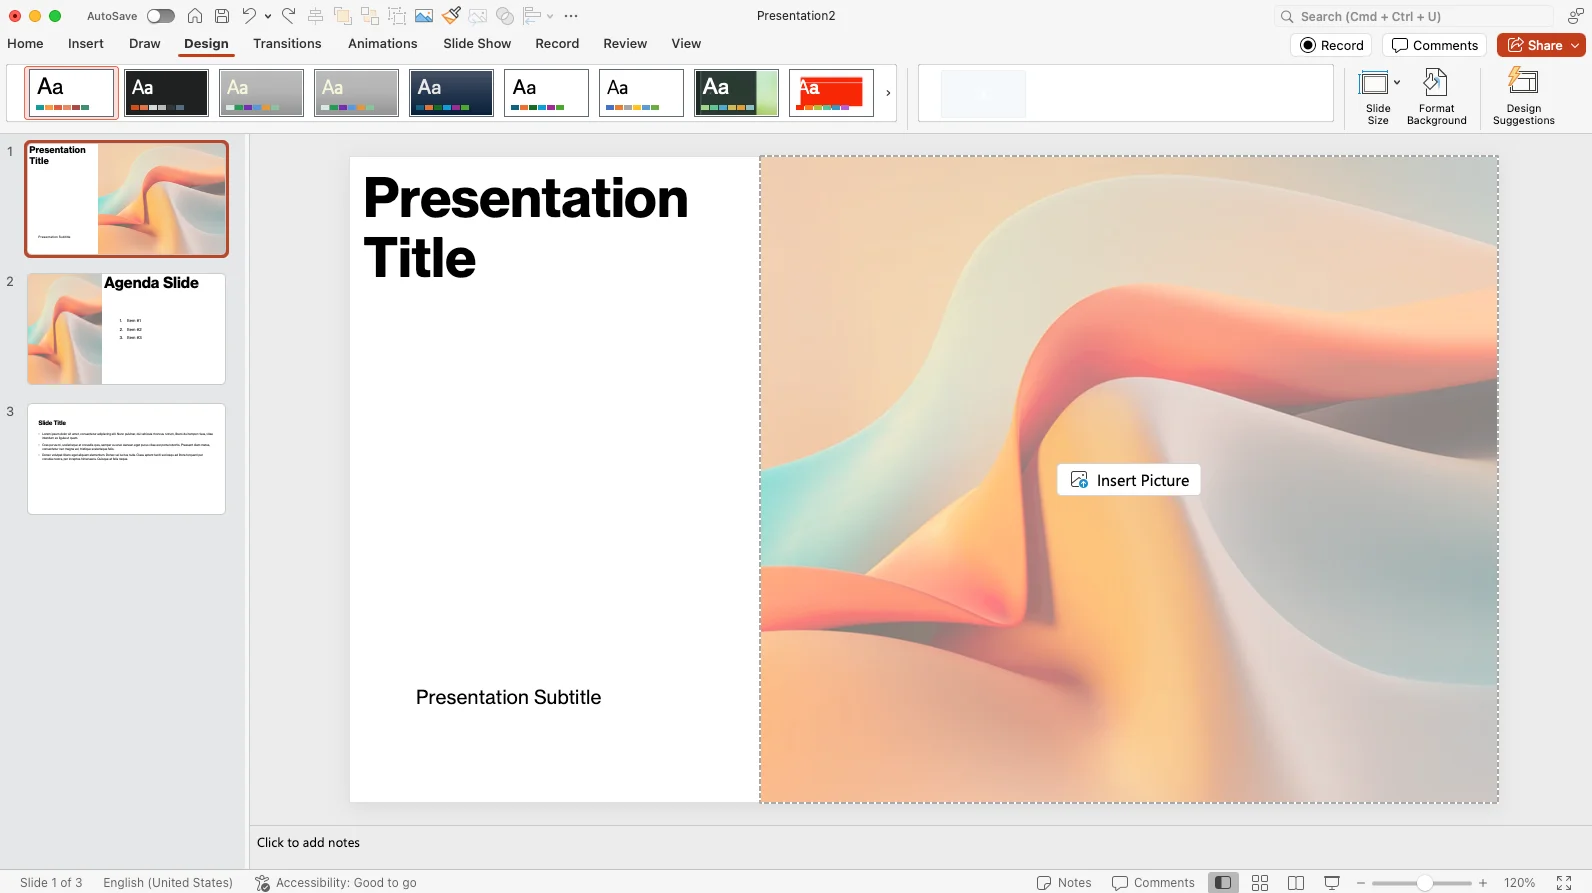Screen dimensions: 1592x893
Task: Switch to the Draw tab
Action: (145, 44)
